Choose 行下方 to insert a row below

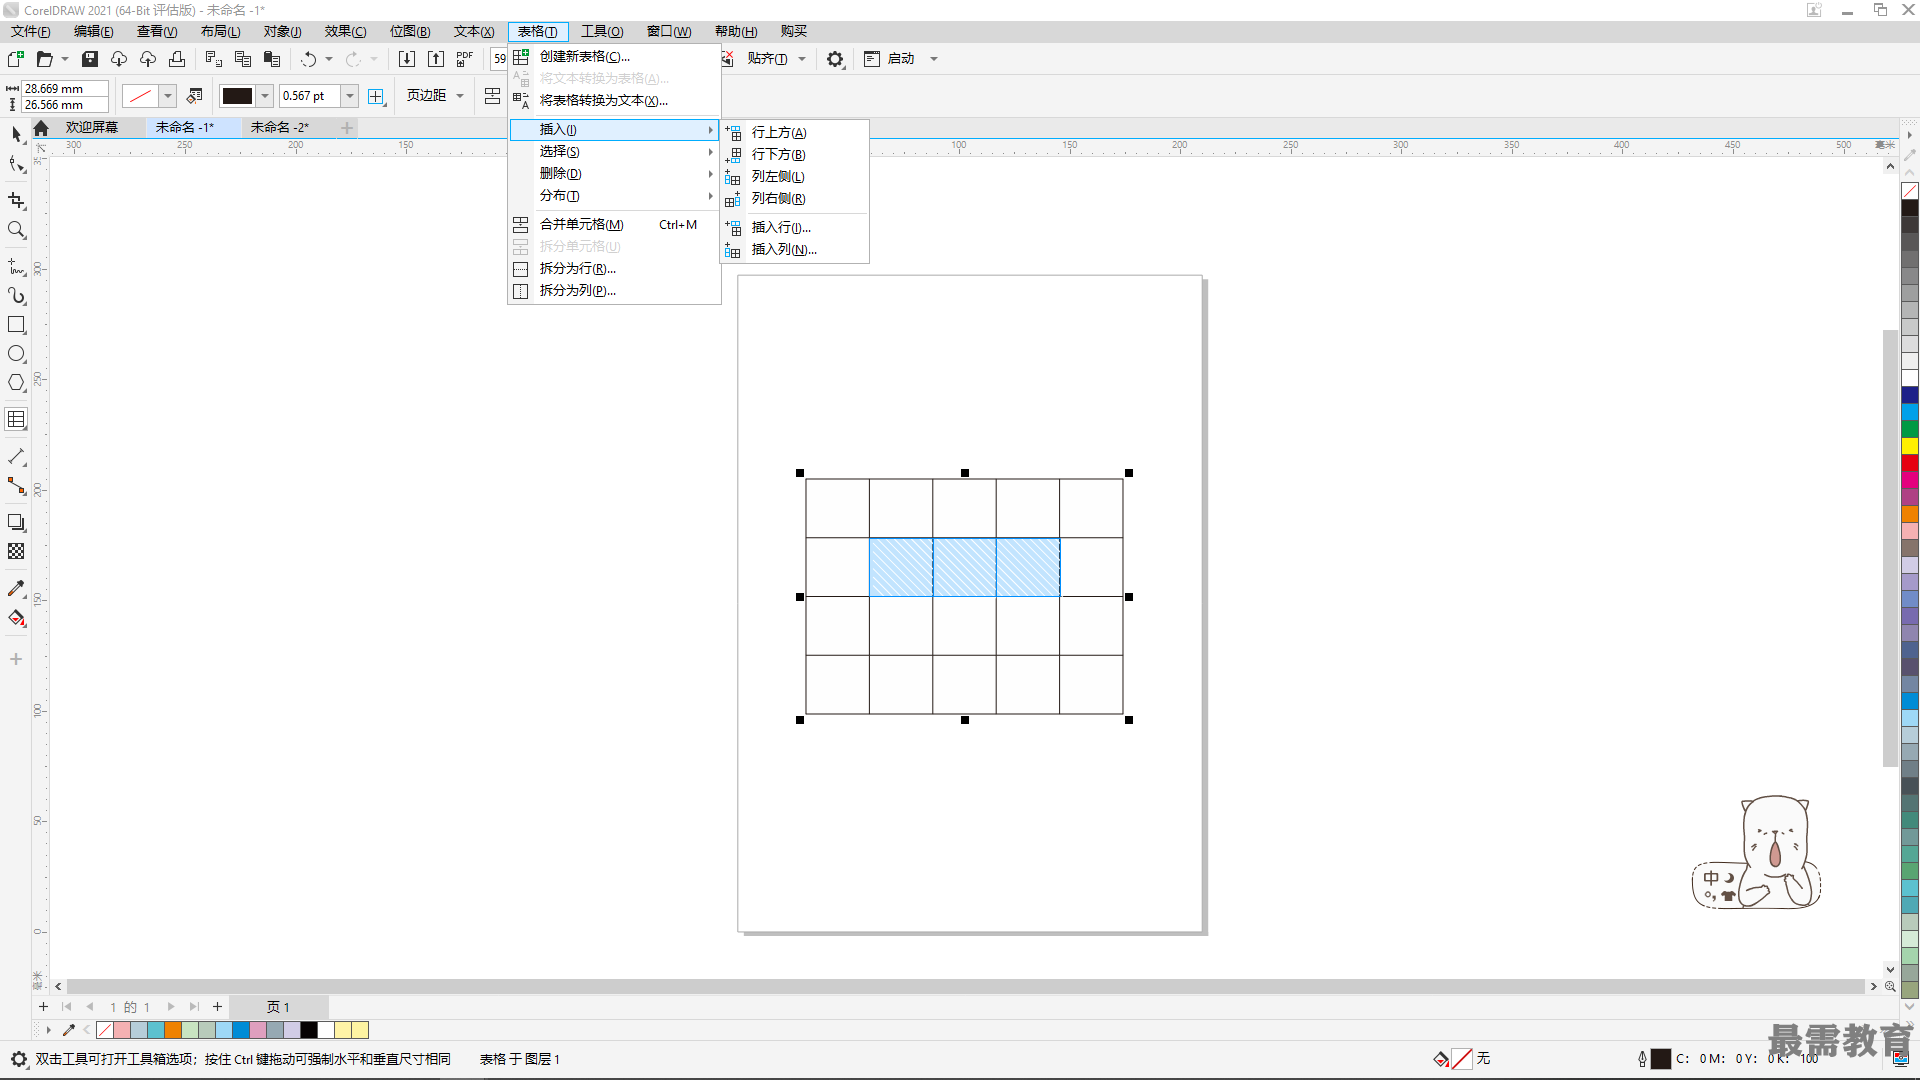click(x=794, y=155)
